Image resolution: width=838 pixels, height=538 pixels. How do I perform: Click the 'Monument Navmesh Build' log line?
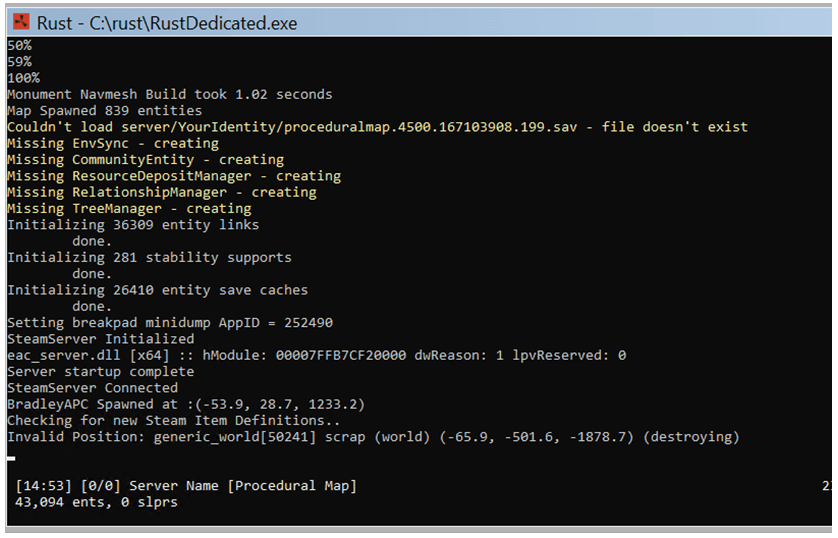(169, 94)
